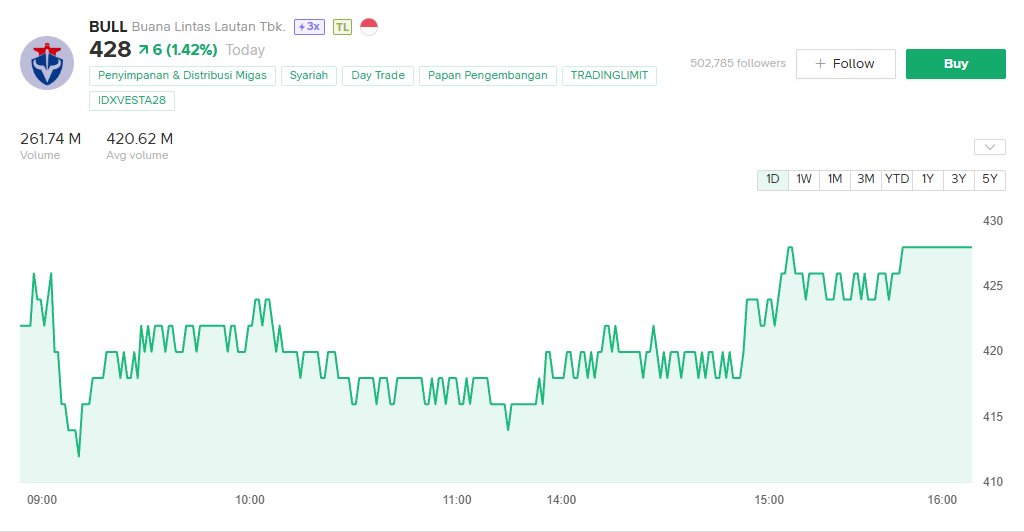
Task: Click the 15:00 time axis label
Action: (769, 500)
